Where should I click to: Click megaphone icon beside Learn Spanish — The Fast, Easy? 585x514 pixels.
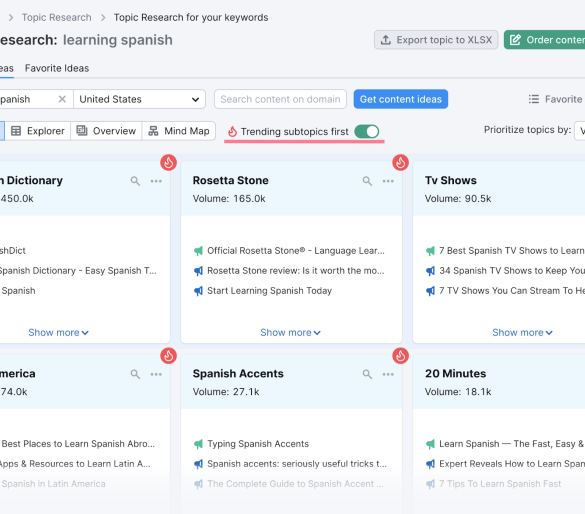point(431,444)
